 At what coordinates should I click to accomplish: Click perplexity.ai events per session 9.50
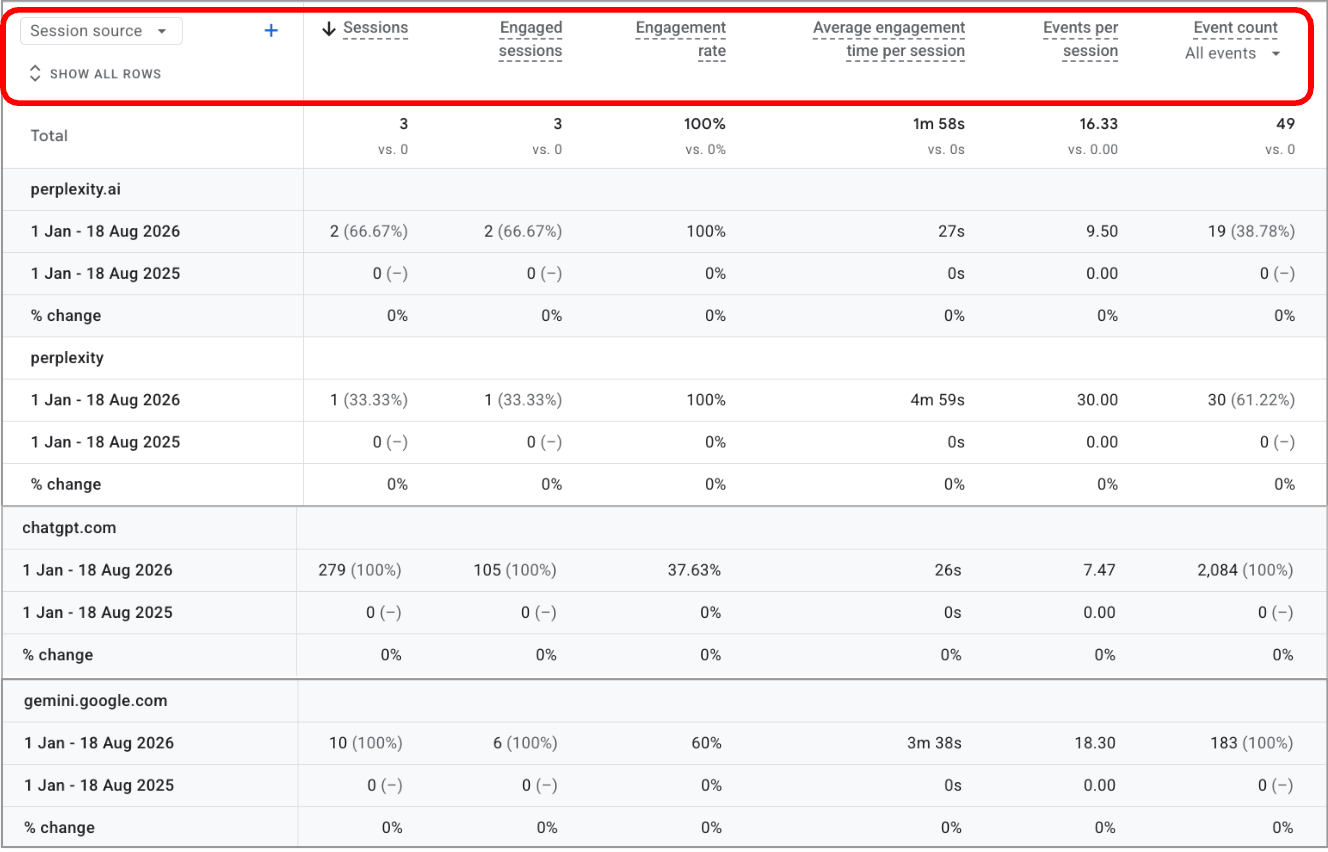tap(1102, 232)
